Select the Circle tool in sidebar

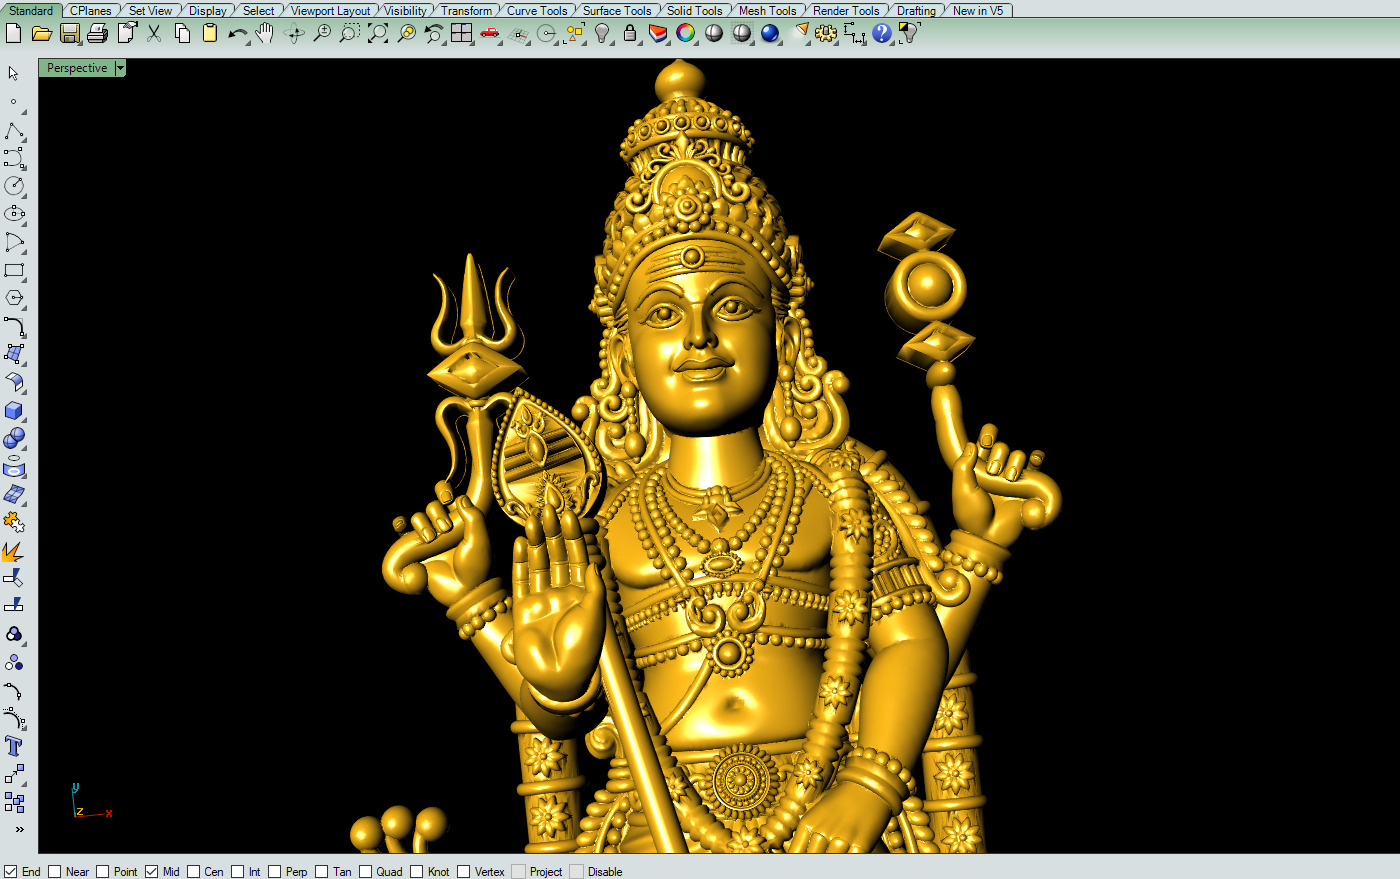(x=14, y=186)
